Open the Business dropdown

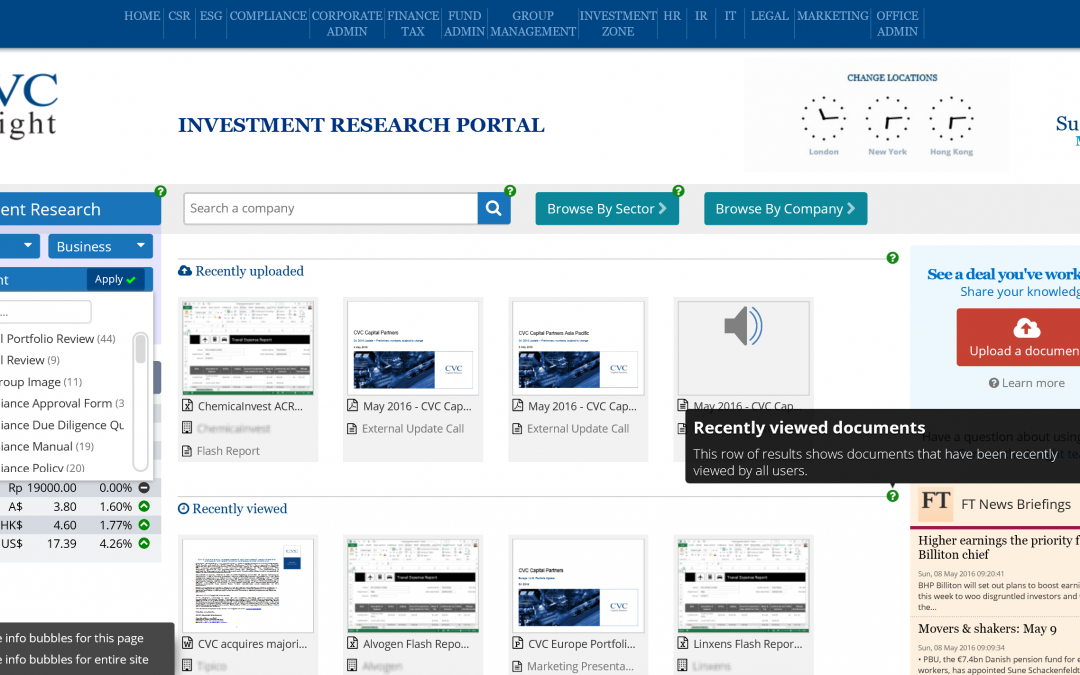101,247
